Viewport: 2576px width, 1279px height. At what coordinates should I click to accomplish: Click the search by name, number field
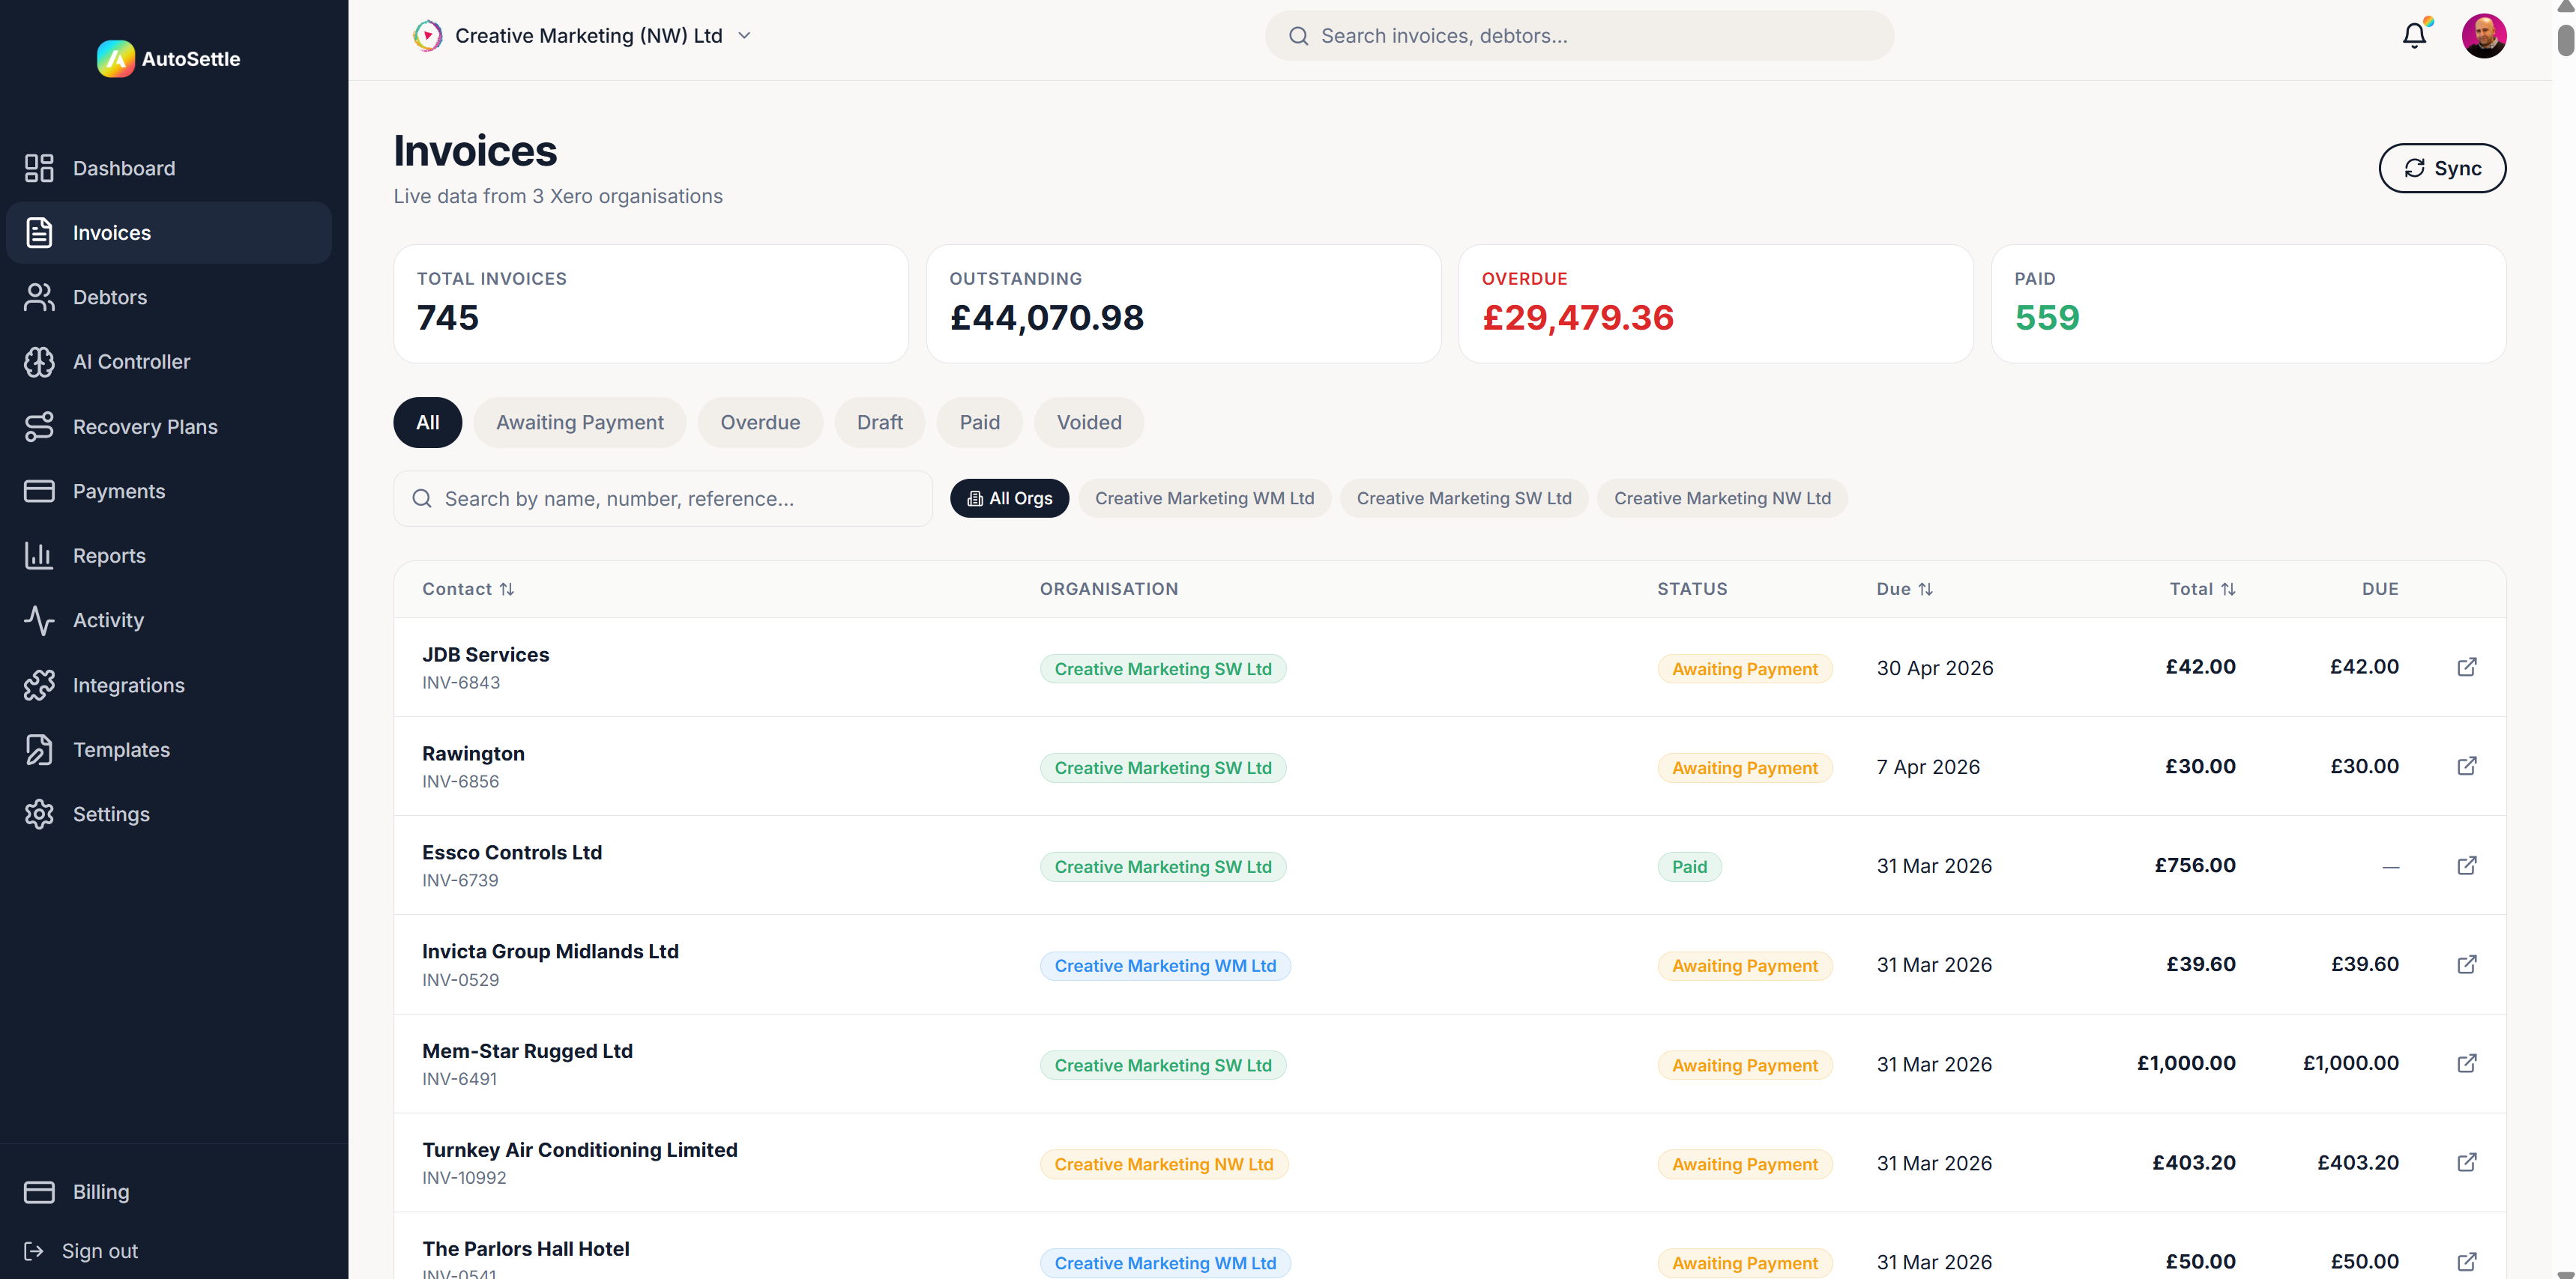(662, 499)
